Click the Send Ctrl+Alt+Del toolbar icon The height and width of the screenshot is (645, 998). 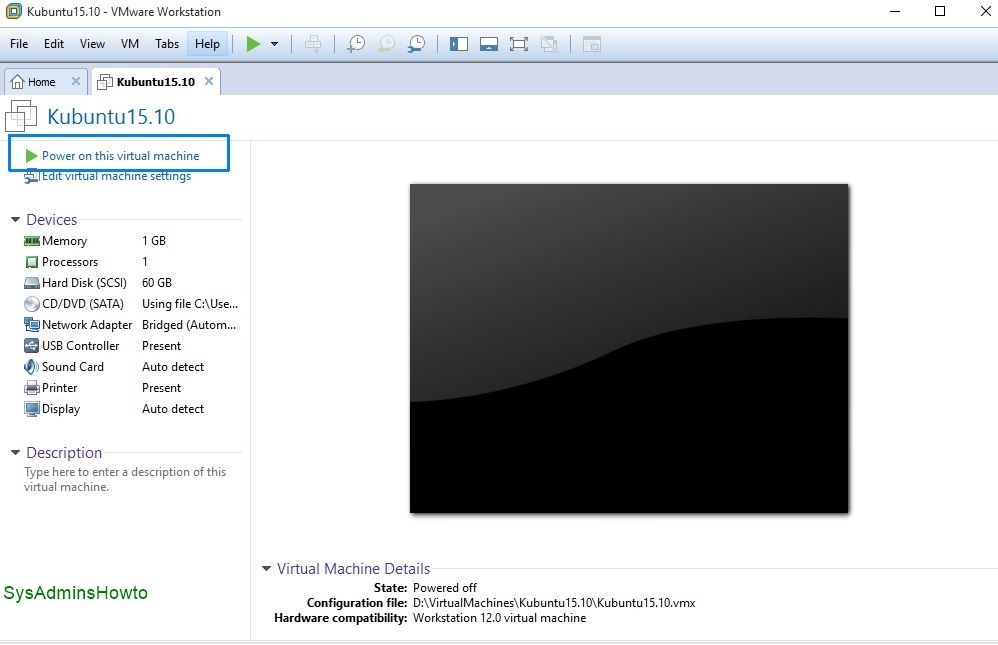click(x=313, y=44)
